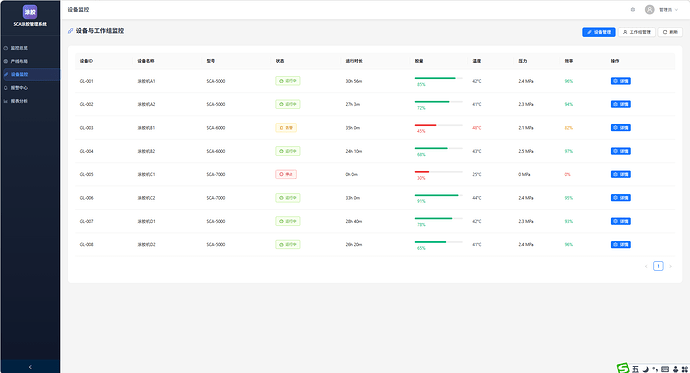Go to next page arrow in pagination

click(670, 266)
